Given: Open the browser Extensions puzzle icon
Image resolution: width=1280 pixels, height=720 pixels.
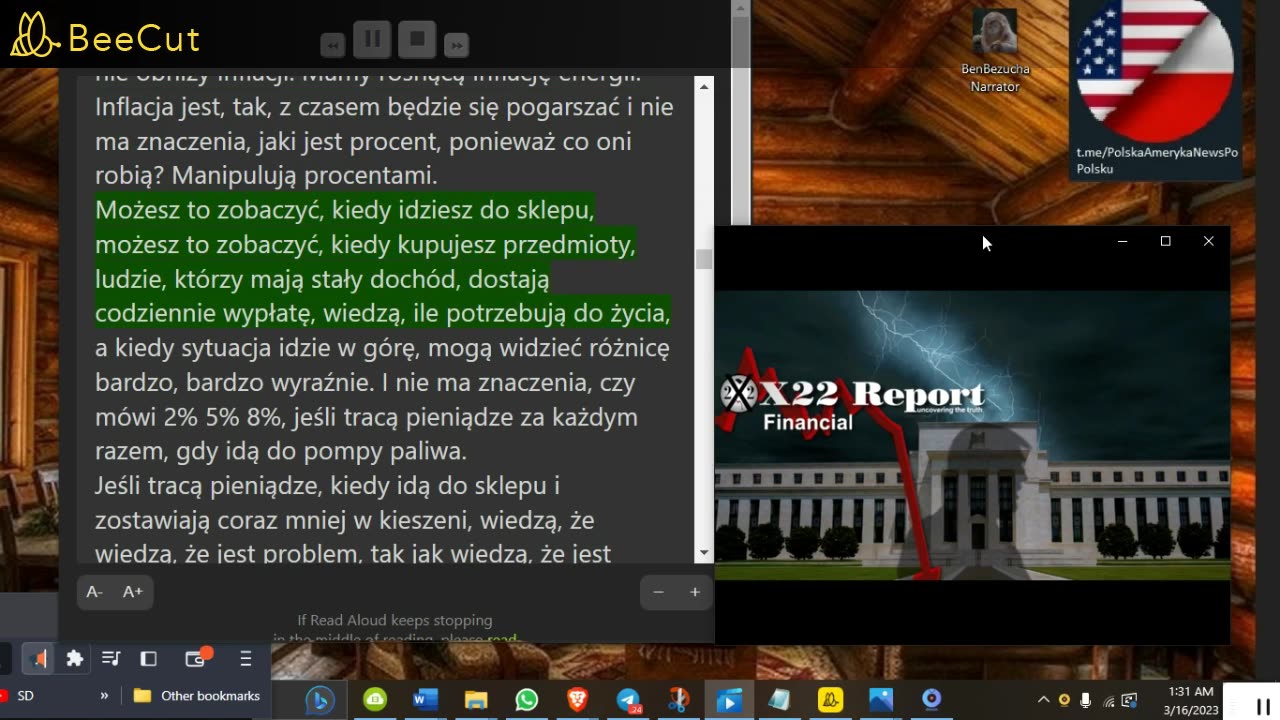Looking at the screenshot, I should [x=74, y=658].
